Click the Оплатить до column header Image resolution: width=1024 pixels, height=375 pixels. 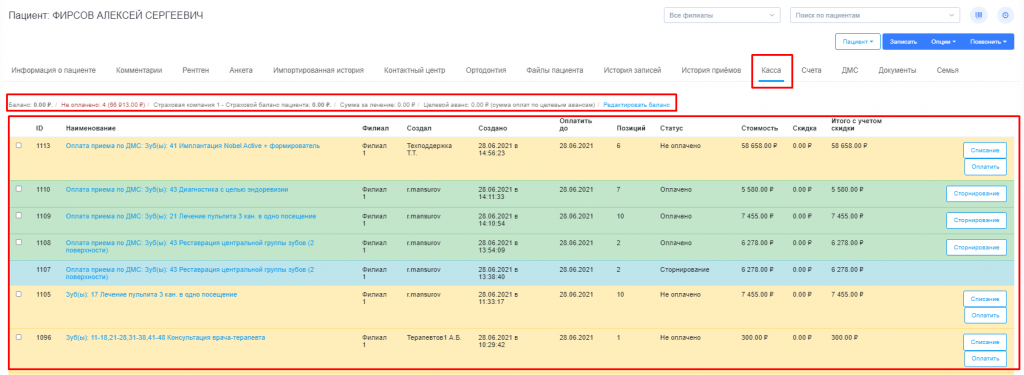[x=575, y=124]
